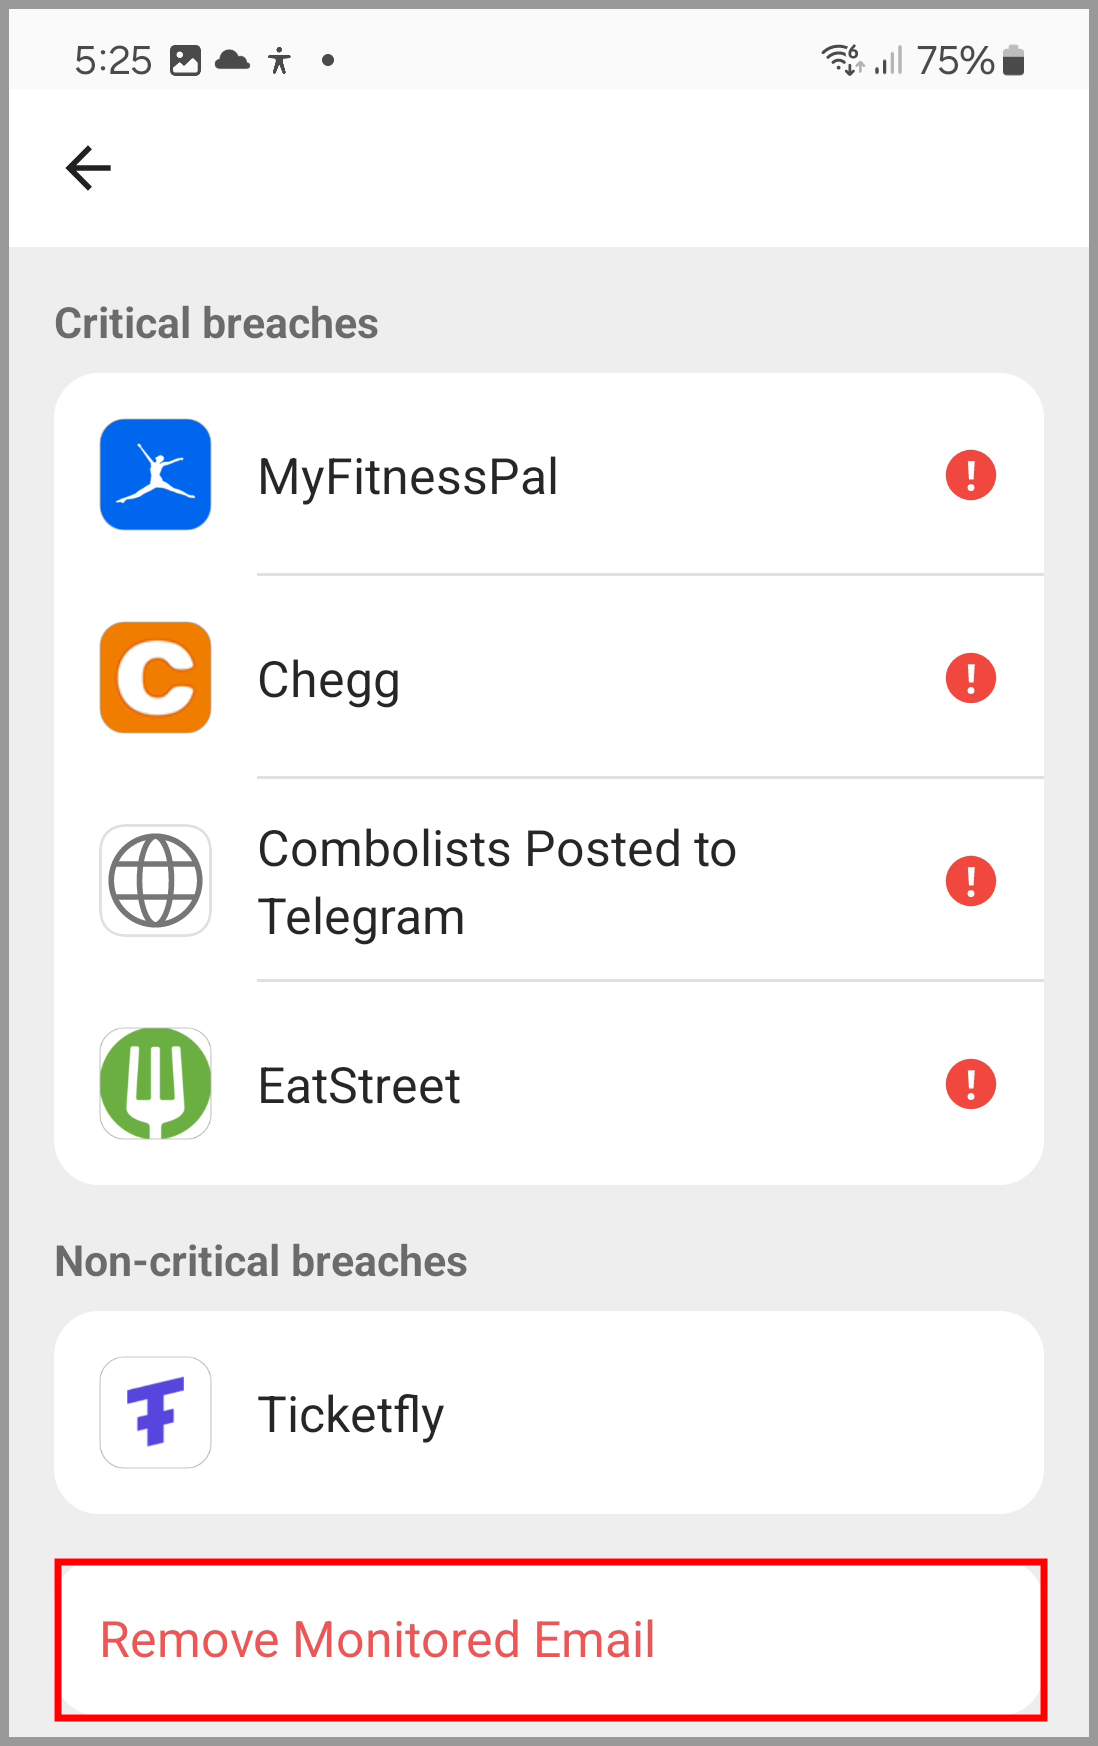Select the EatStreet breach row
Image resolution: width=1098 pixels, height=1746 pixels.
pos(549,1084)
